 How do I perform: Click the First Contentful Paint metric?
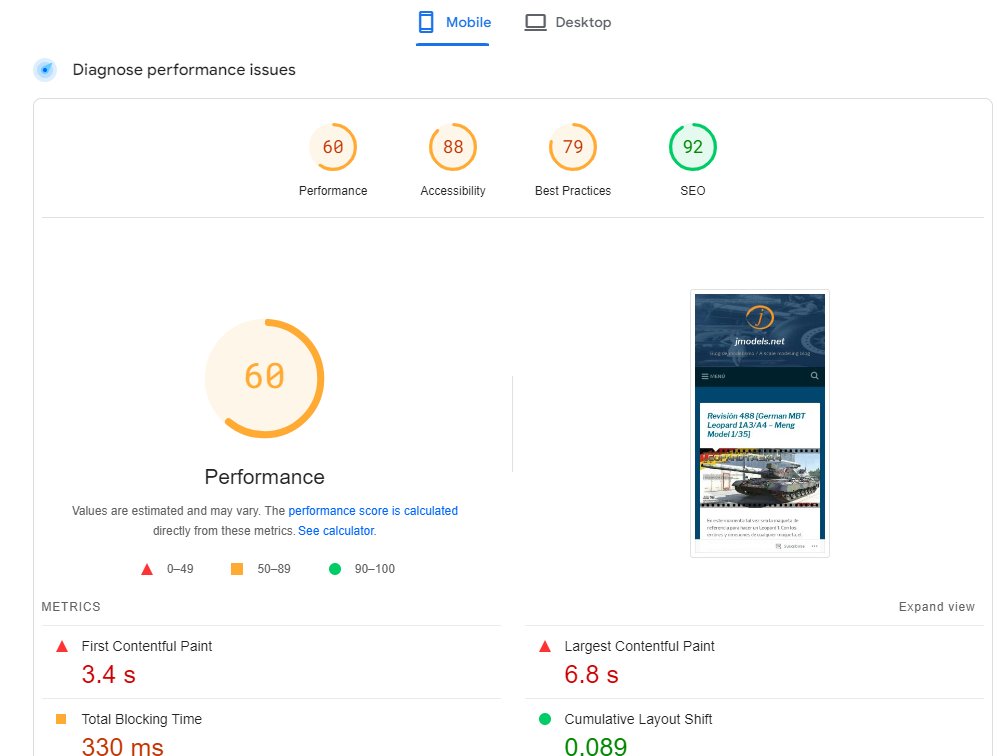pyautogui.click(x=147, y=646)
